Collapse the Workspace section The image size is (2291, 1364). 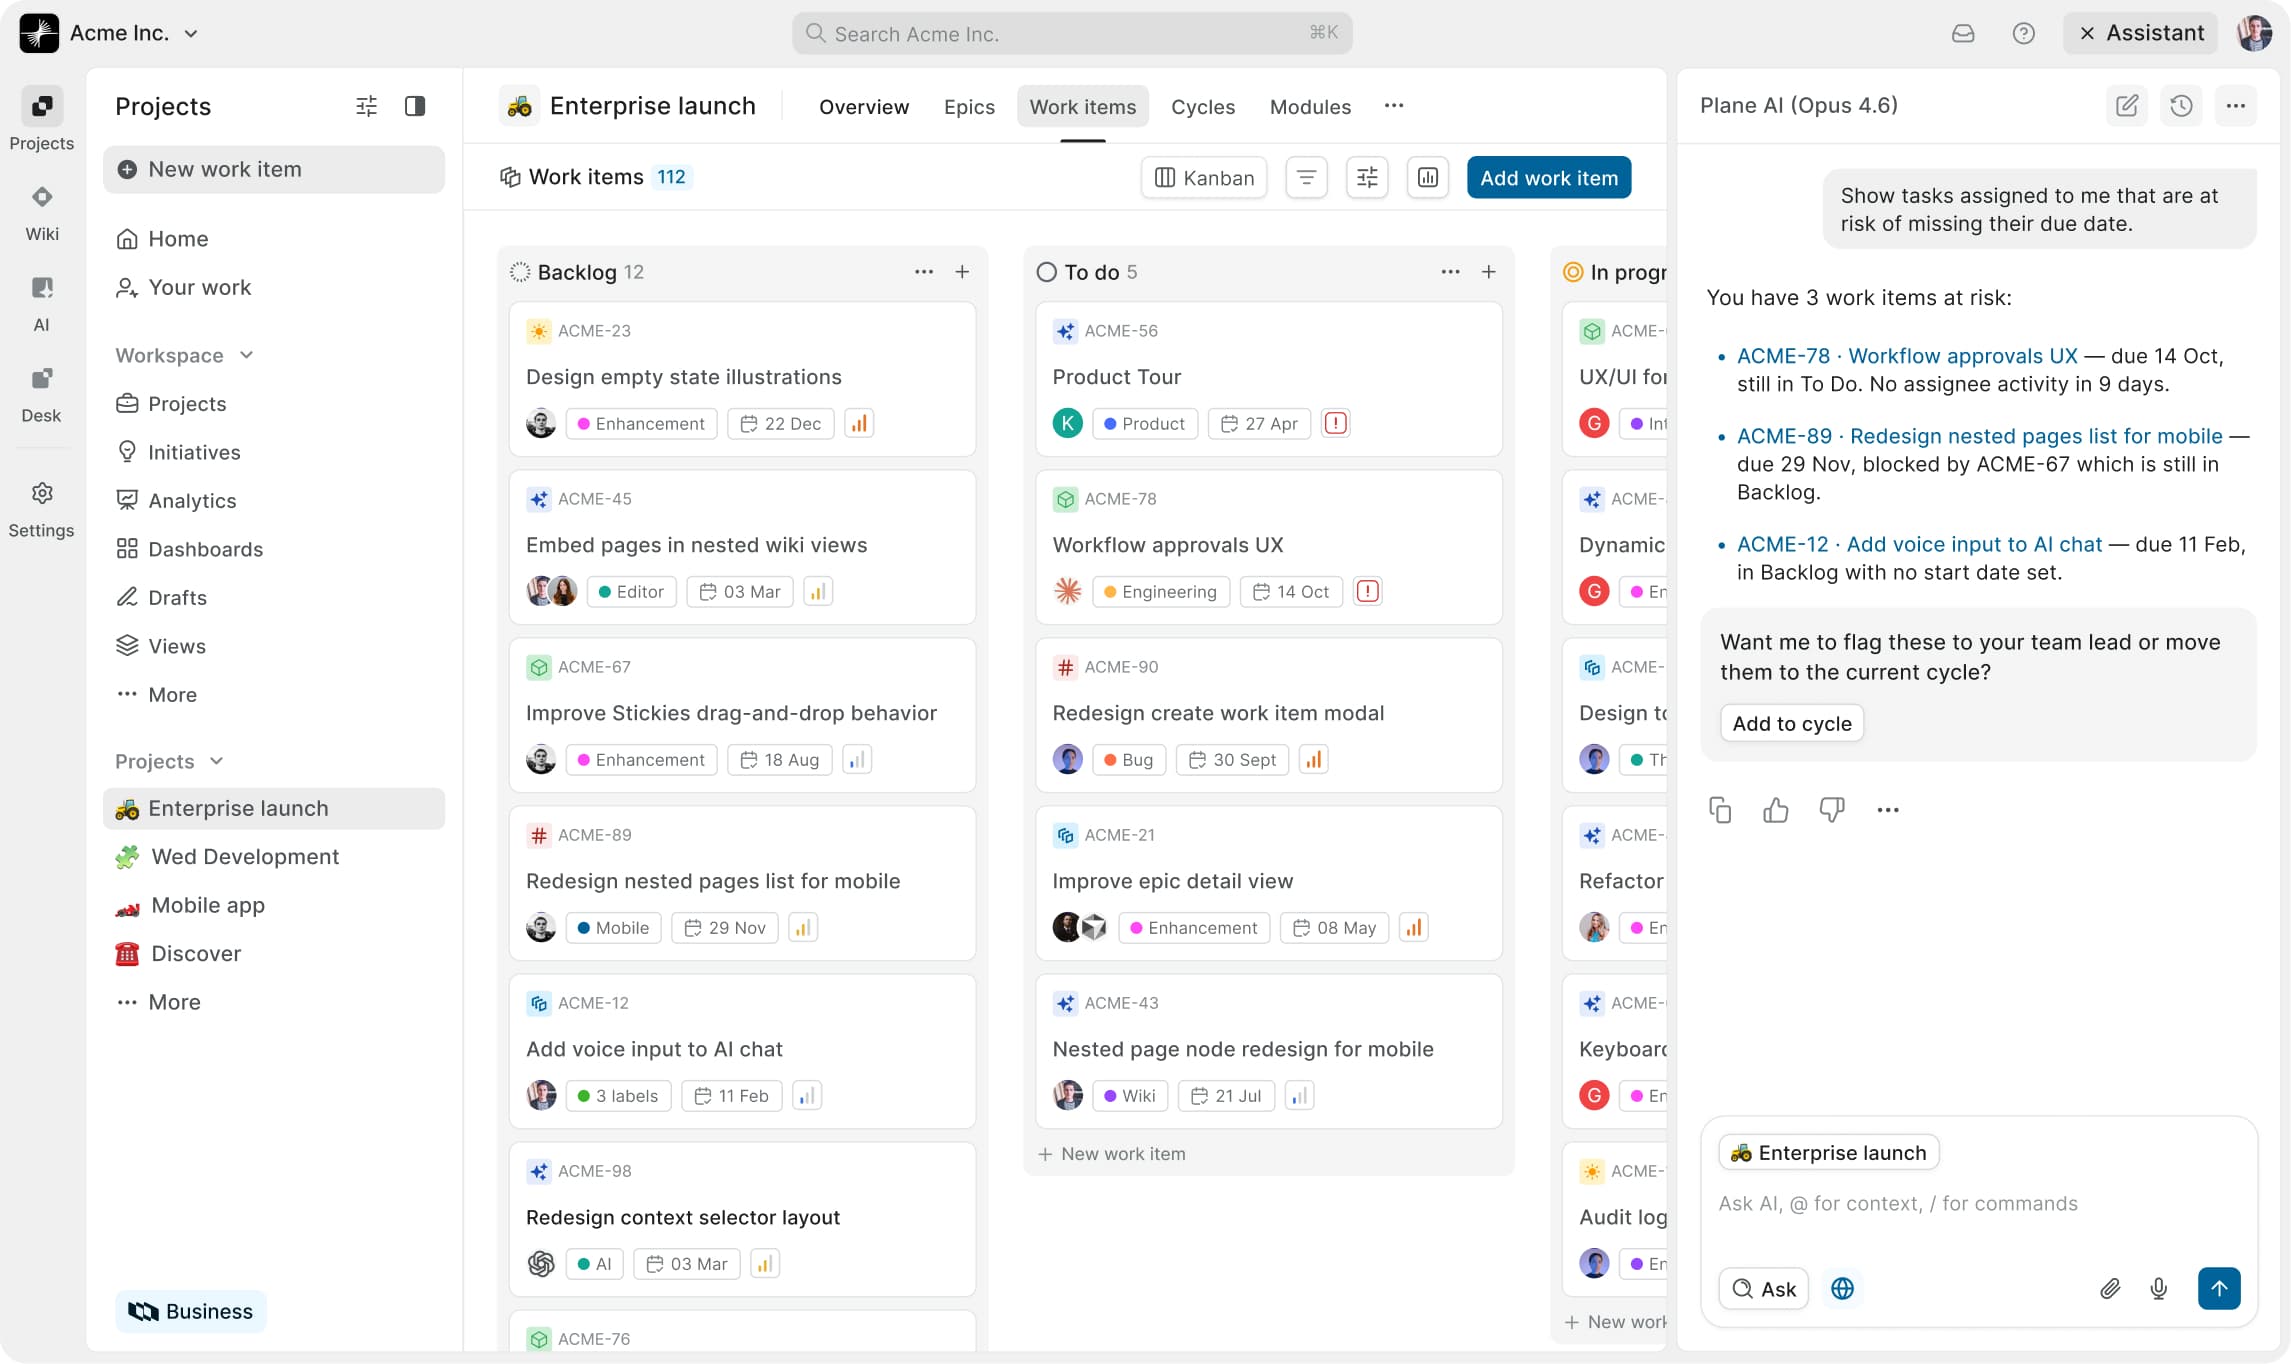[245, 355]
